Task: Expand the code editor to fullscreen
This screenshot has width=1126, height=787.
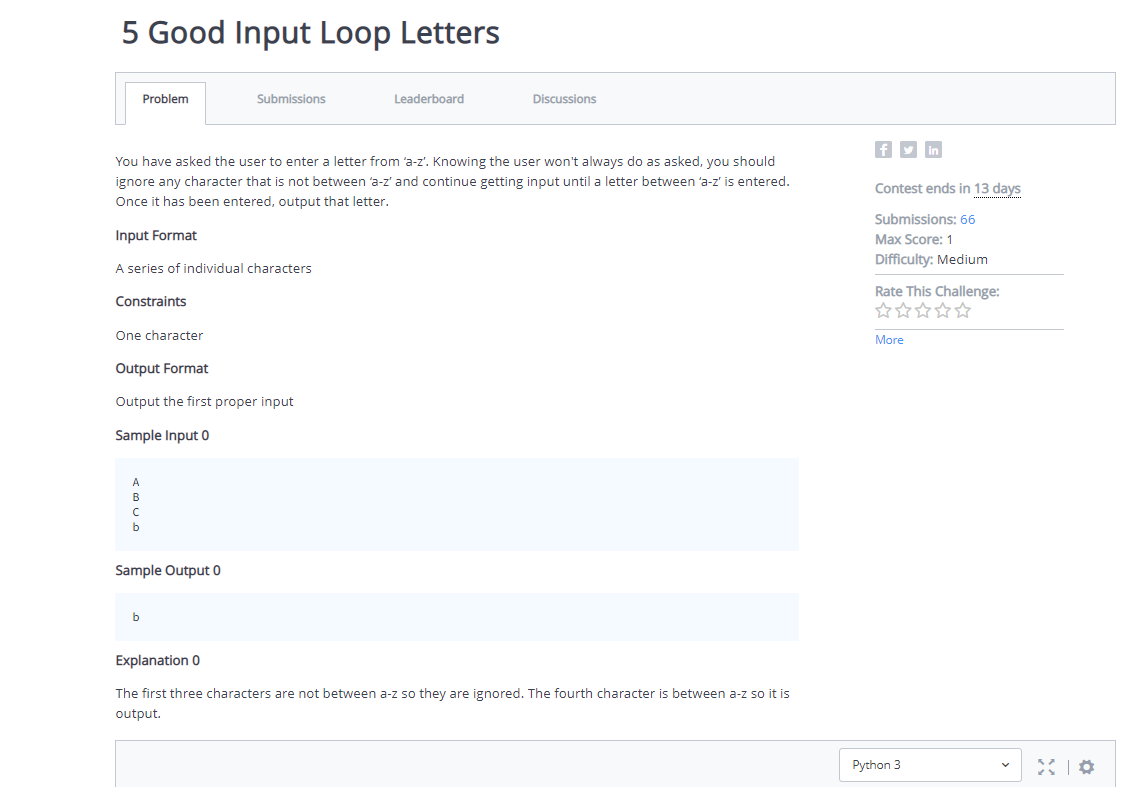Action: [x=1046, y=766]
